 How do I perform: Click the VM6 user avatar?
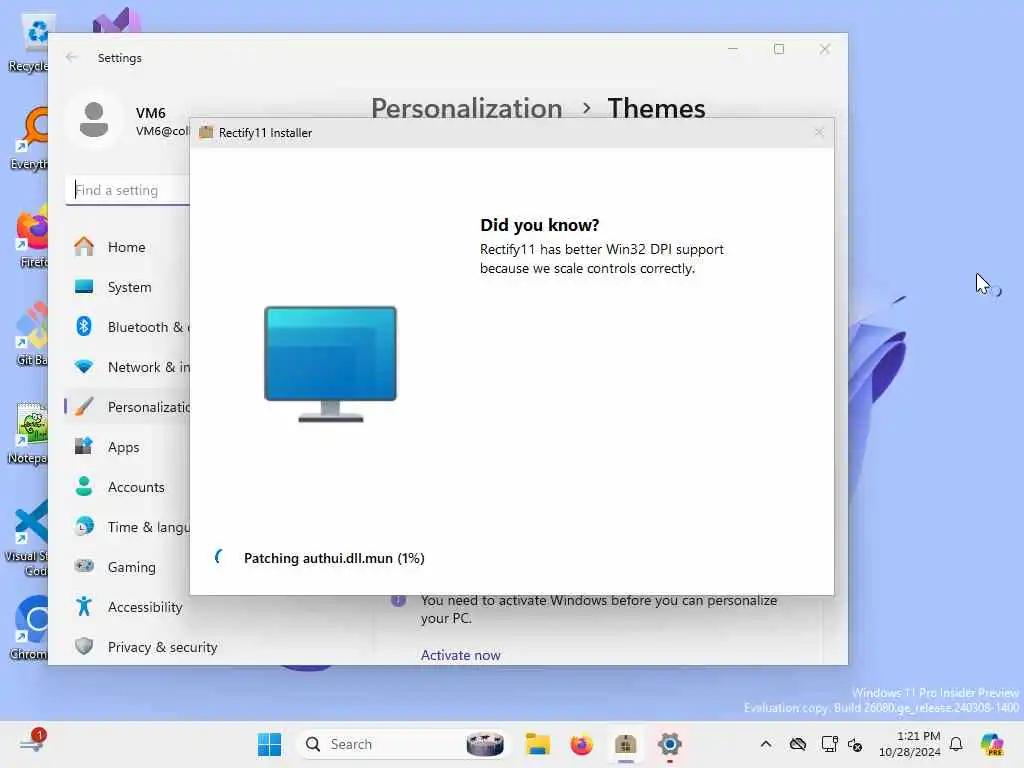94,120
